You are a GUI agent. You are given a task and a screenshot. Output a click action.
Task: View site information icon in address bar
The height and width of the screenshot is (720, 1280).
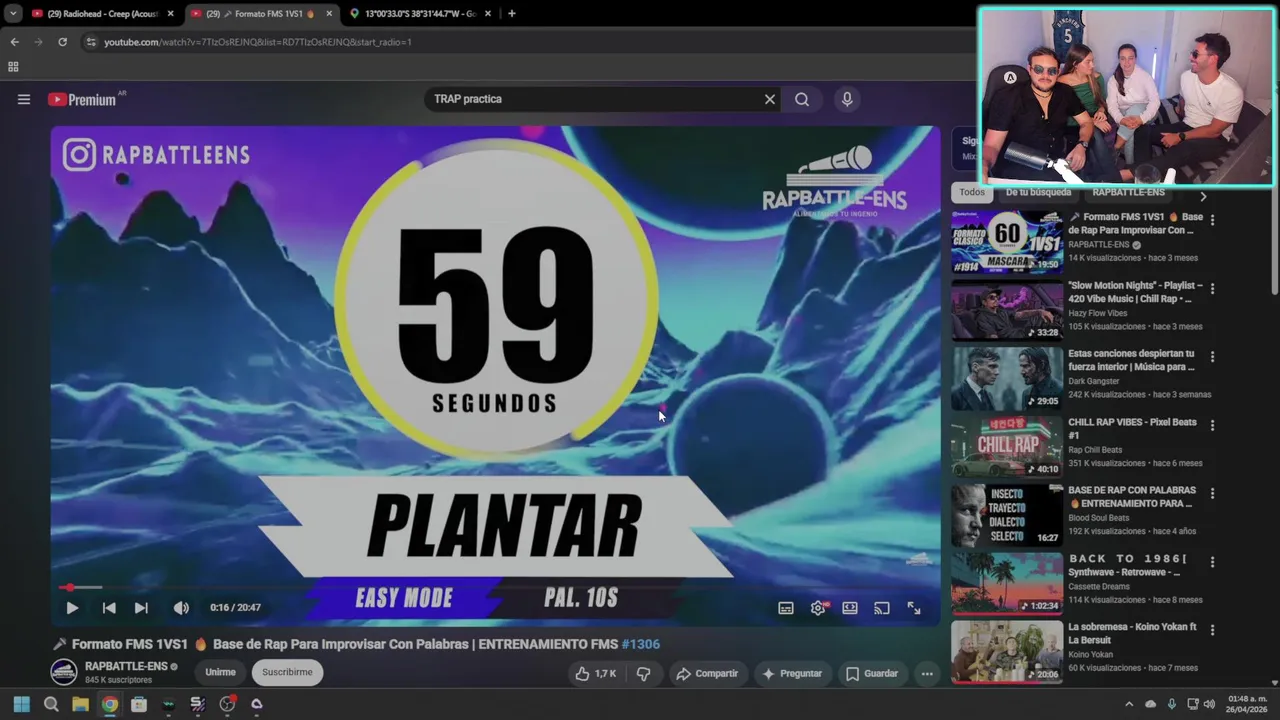pyautogui.click(x=91, y=42)
